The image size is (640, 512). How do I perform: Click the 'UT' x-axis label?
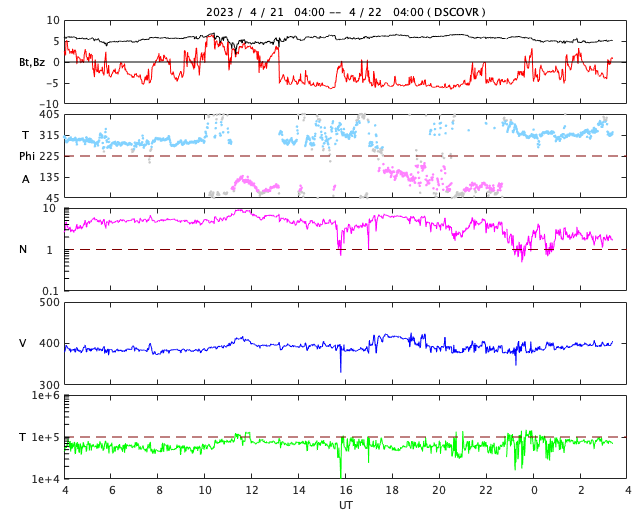[x=345, y=505]
